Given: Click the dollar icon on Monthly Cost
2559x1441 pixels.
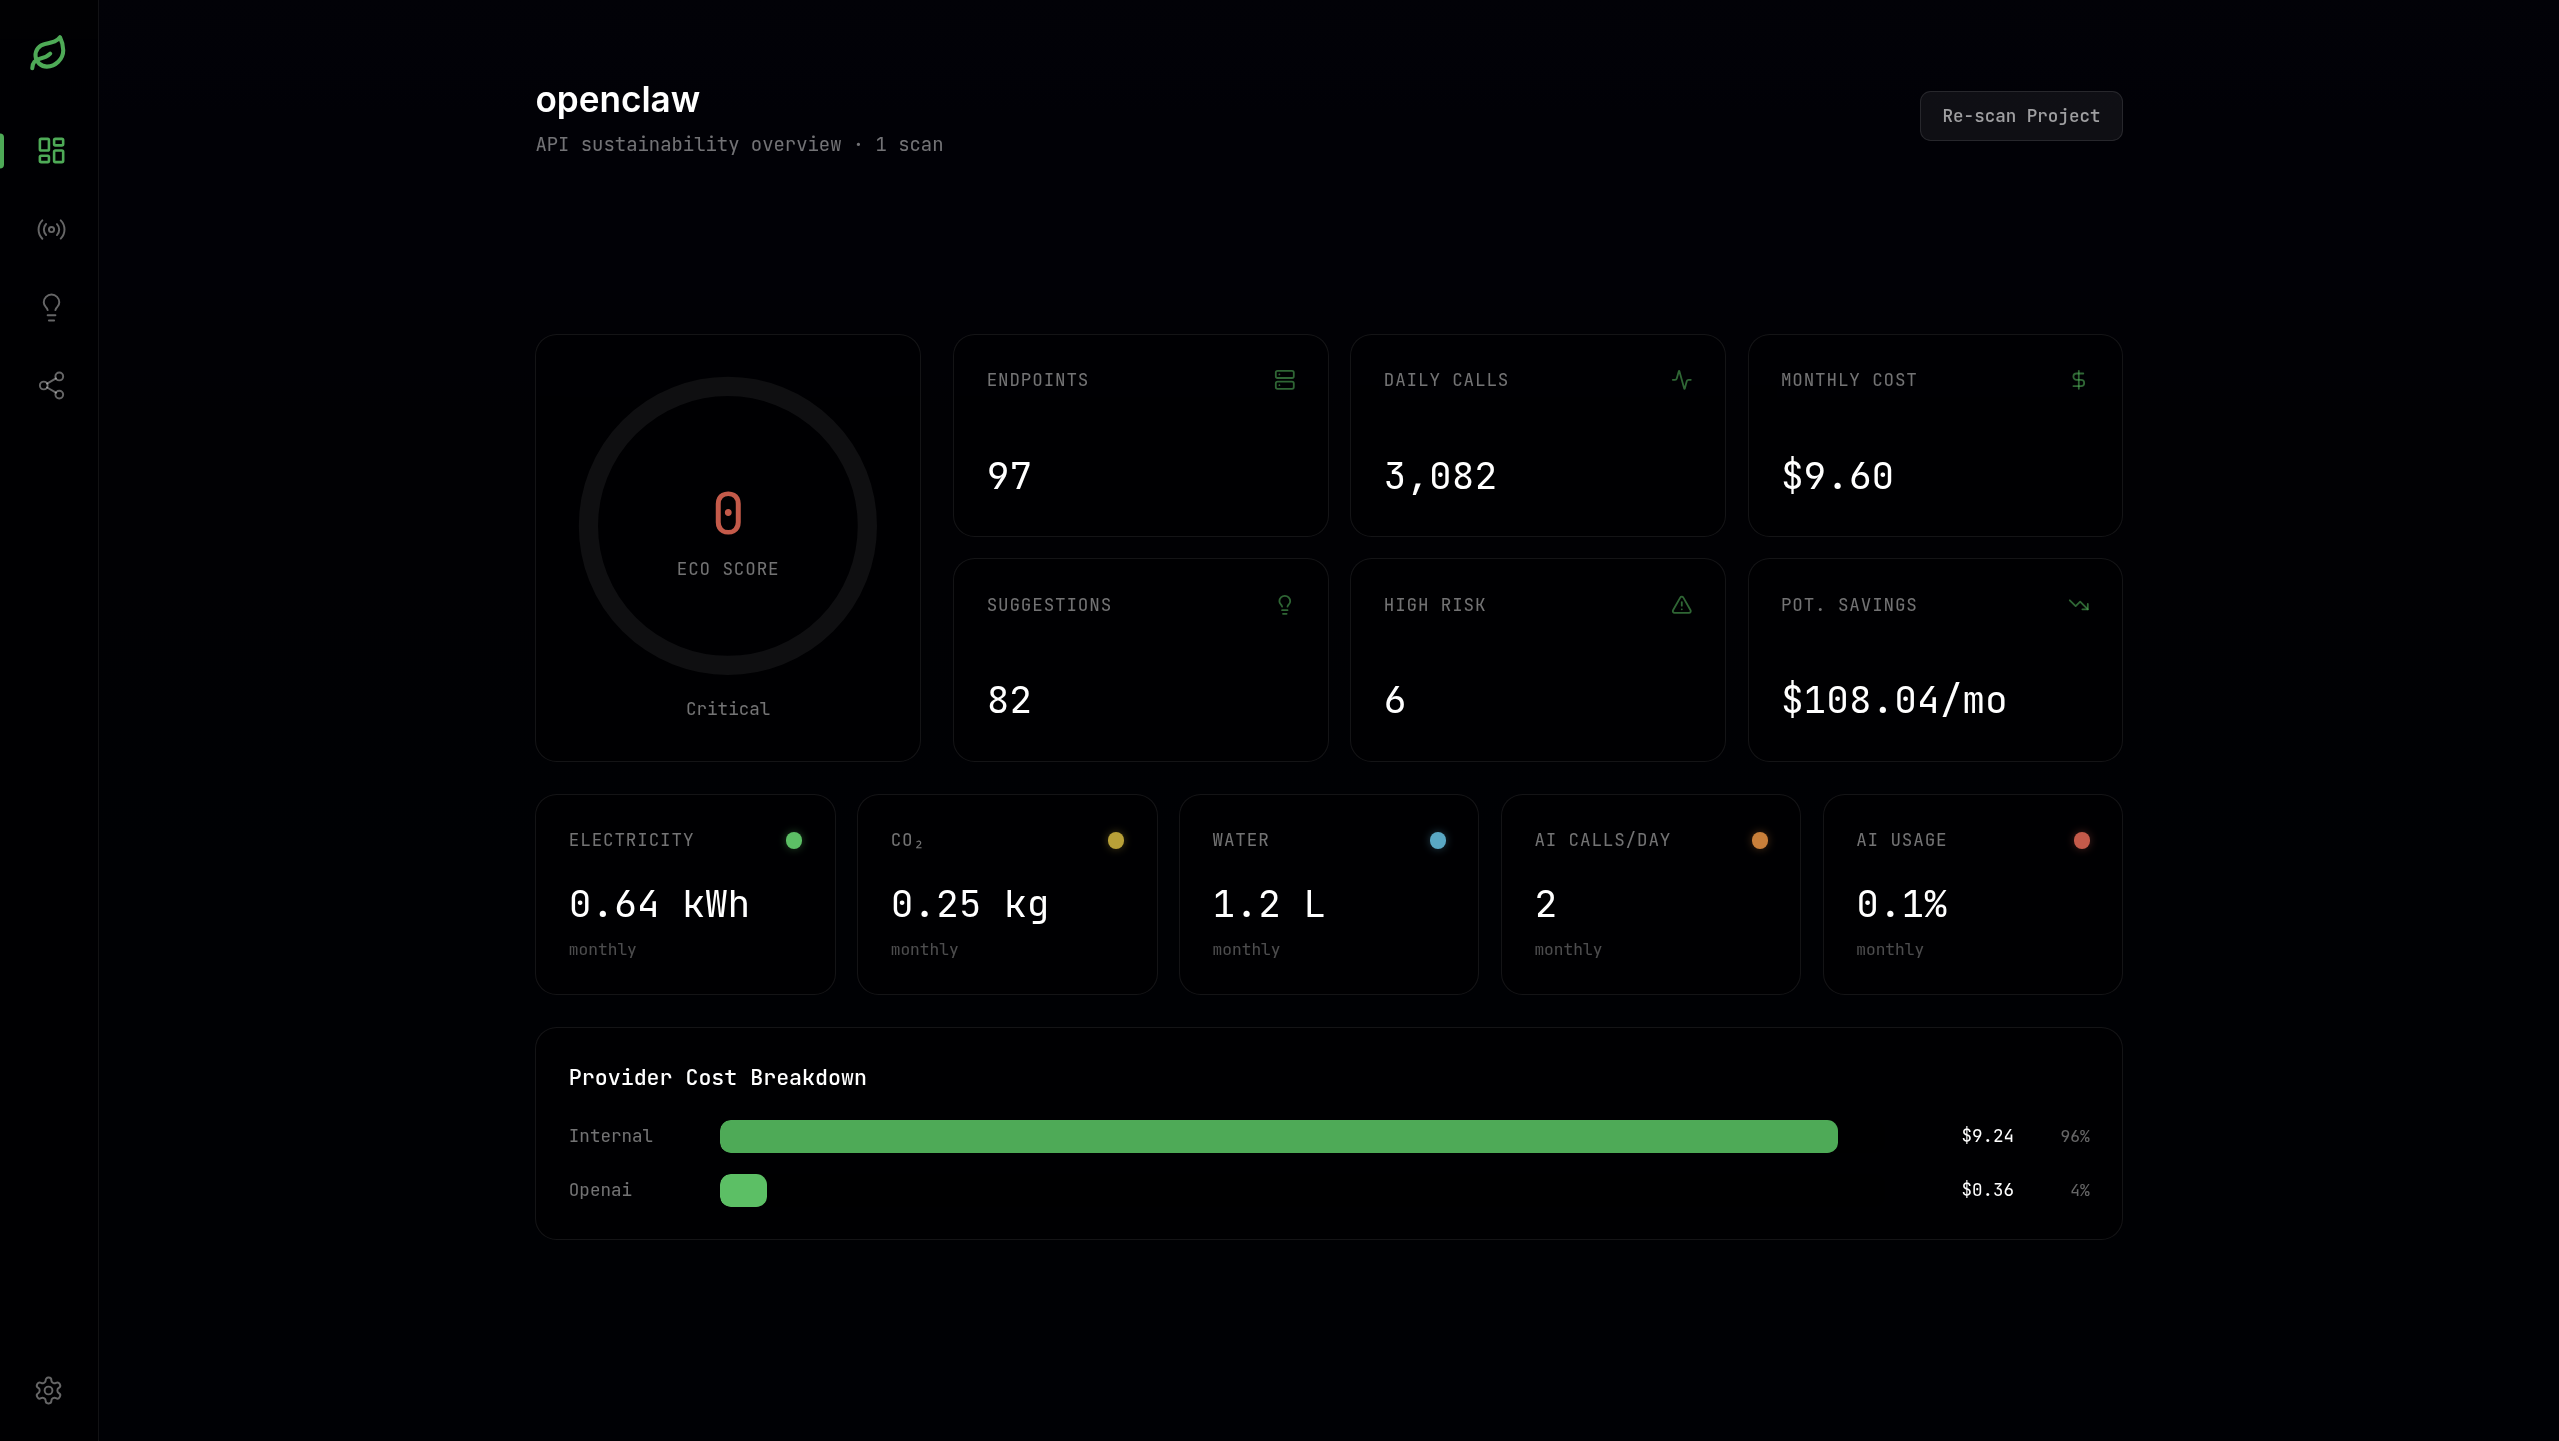Looking at the screenshot, I should 2078,380.
